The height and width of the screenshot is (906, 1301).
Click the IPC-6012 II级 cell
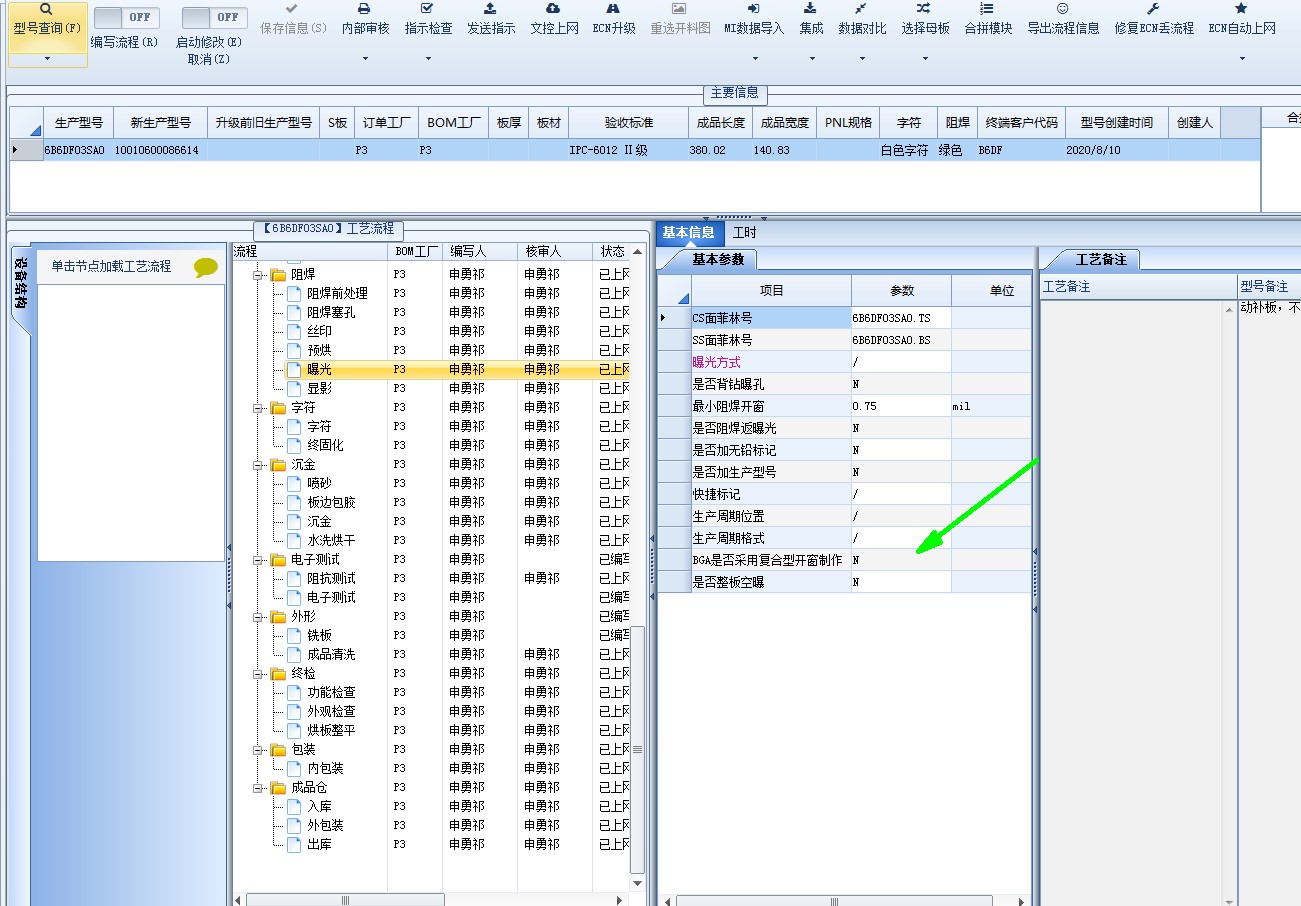coord(628,150)
